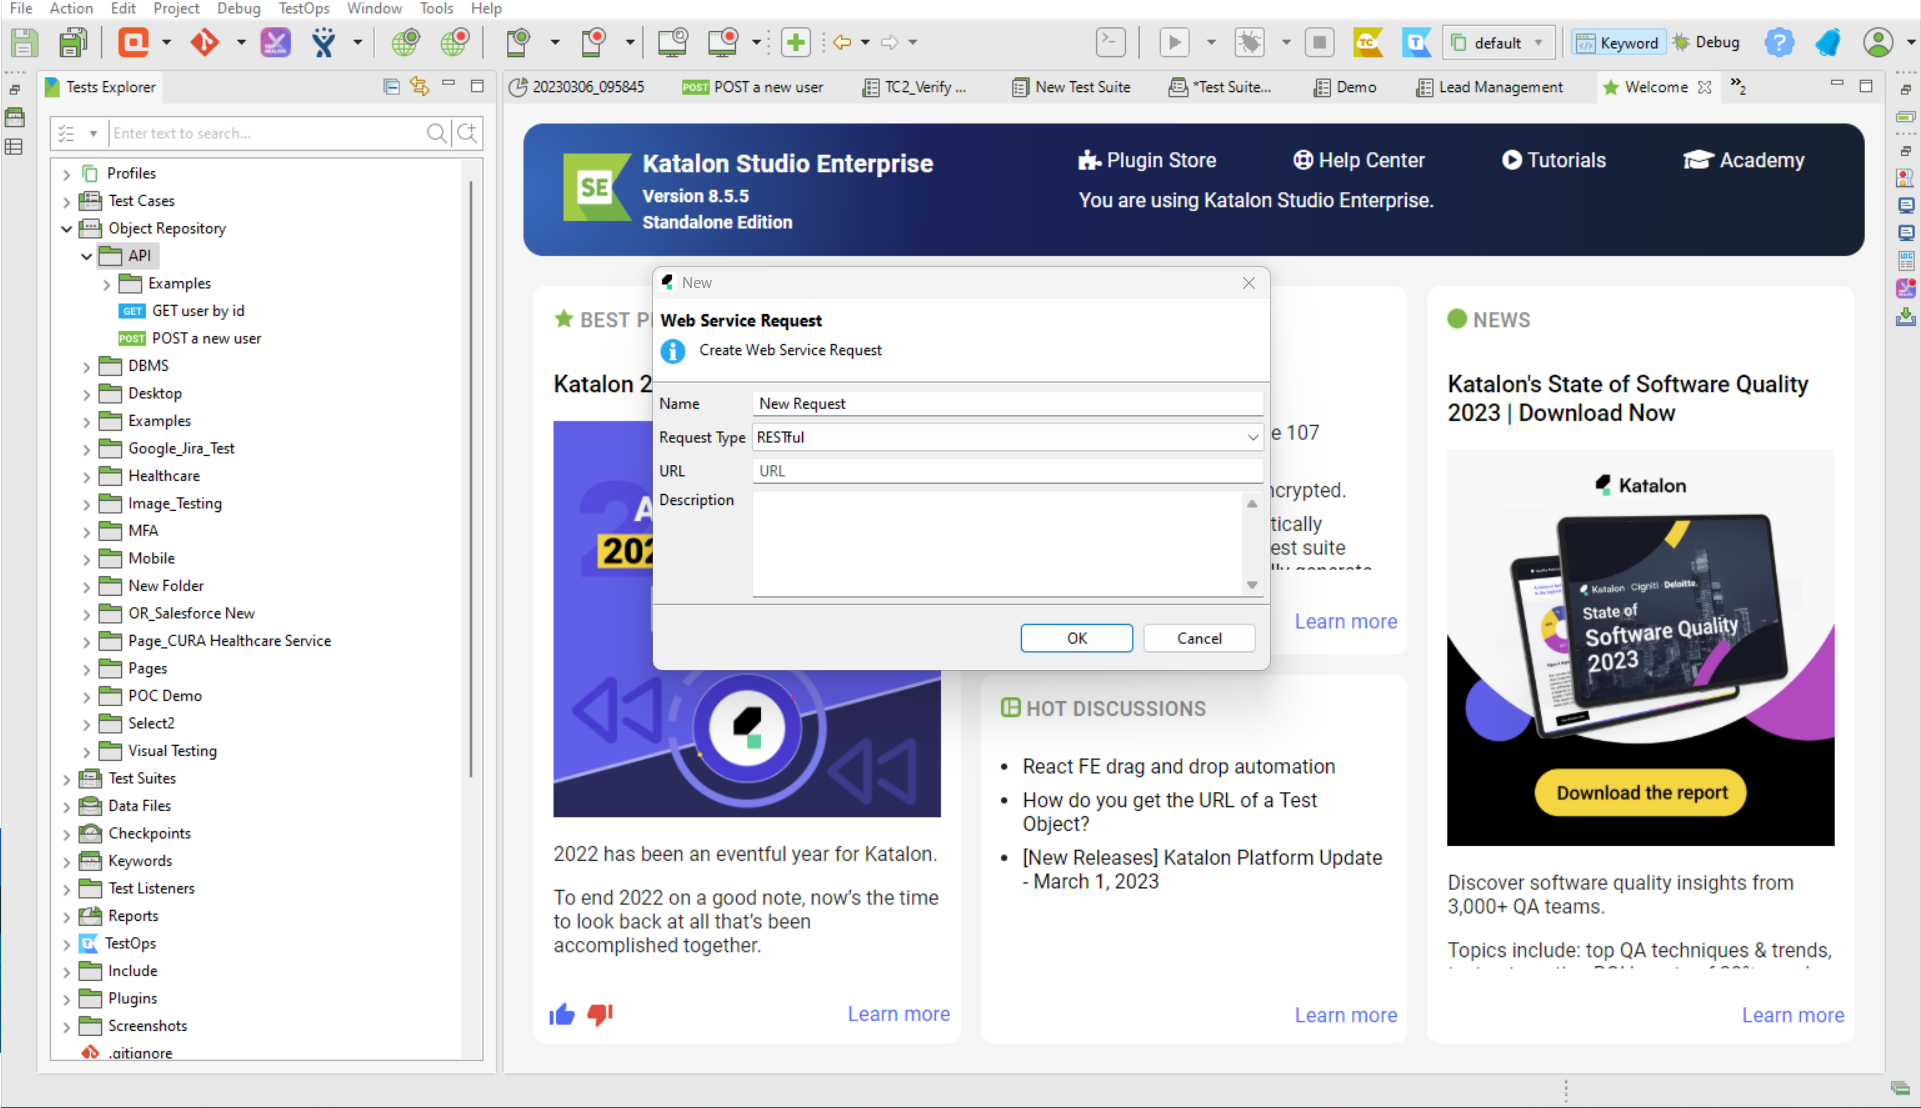Click the Record Windows monitor icon
The width and height of the screenshot is (1921, 1108).
tap(722, 42)
